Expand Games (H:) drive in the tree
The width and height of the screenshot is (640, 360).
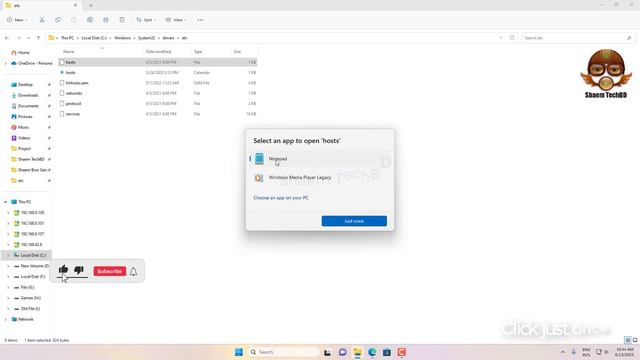pyautogui.click(x=8, y=298)
